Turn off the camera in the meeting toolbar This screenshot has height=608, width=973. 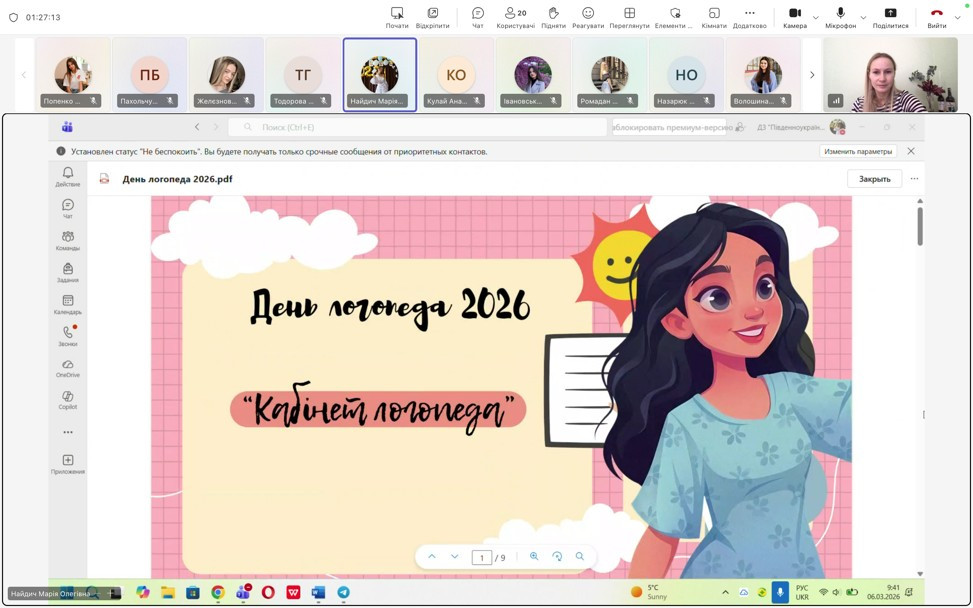pos(796,14)
